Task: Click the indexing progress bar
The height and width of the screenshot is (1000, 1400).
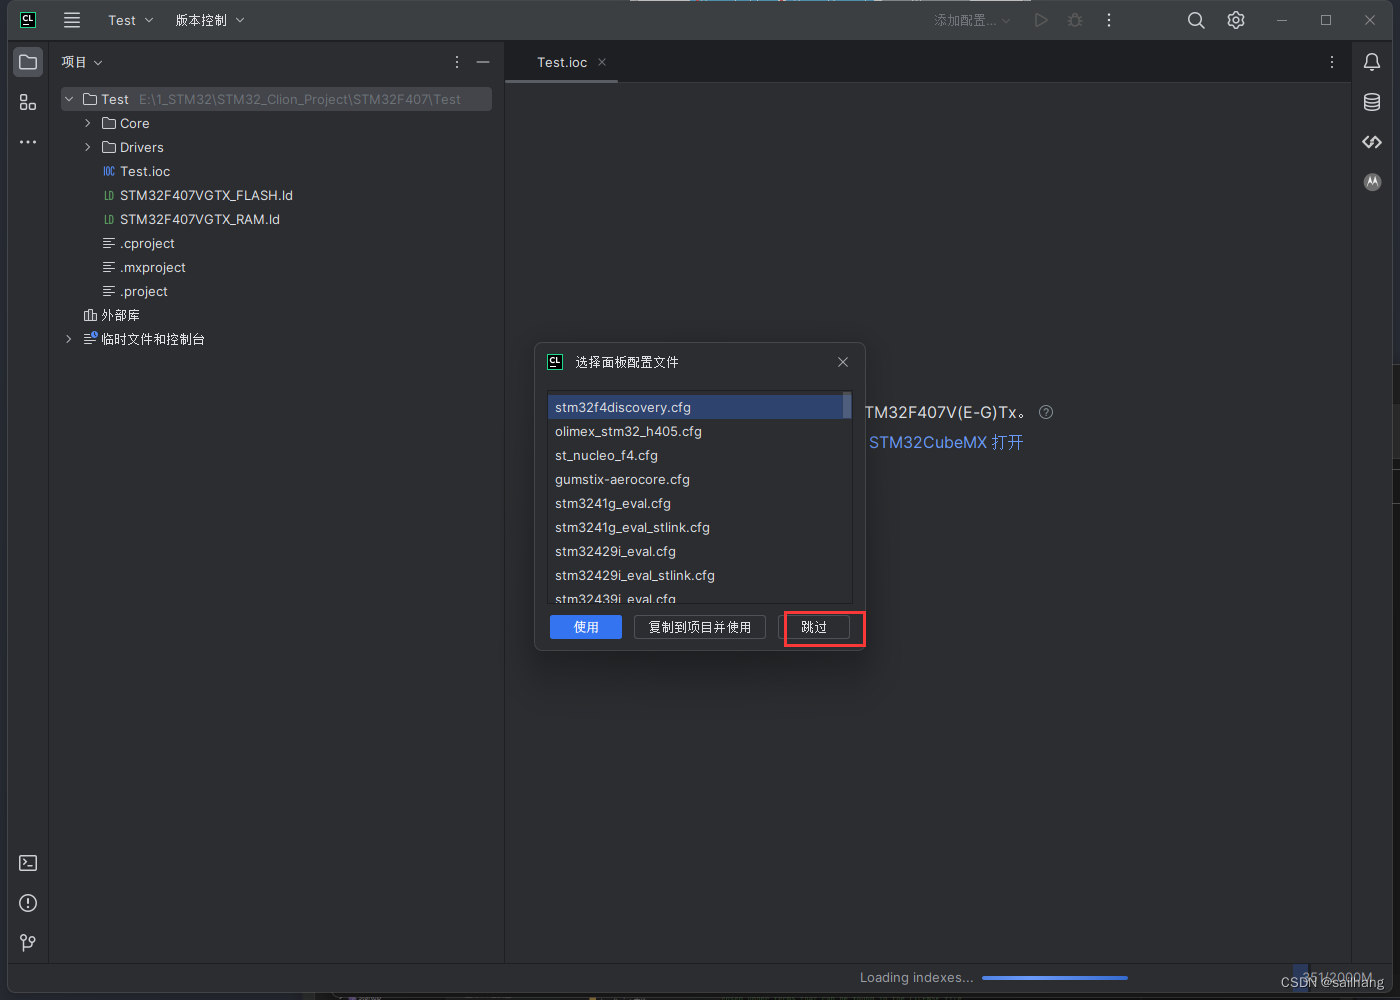Action: coord(1055,978)
